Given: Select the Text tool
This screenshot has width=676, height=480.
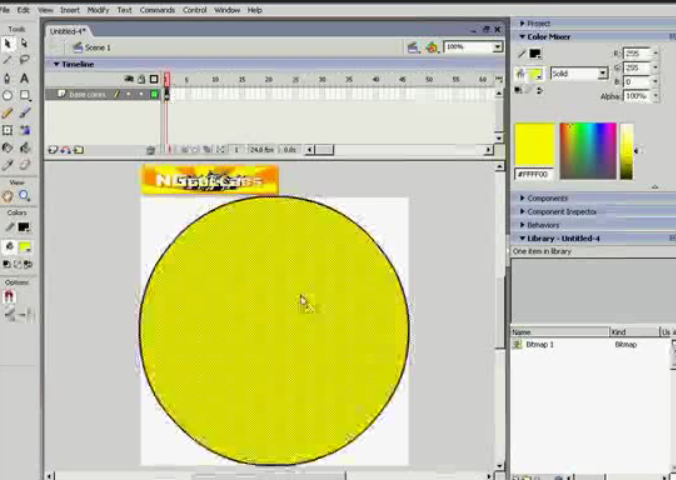Looking at the screenshot, I should [25, 78].
